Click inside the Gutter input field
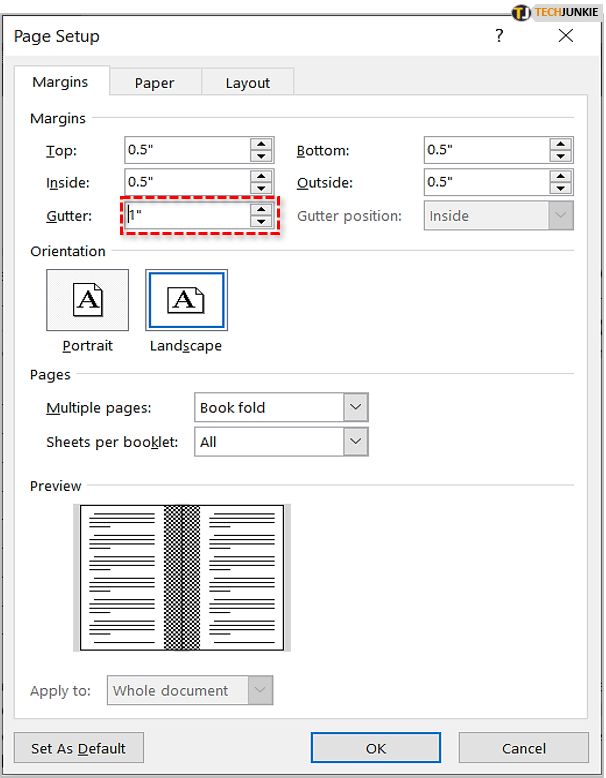The image size is (606, 778). pyautogui.click(x=186, y=215)
